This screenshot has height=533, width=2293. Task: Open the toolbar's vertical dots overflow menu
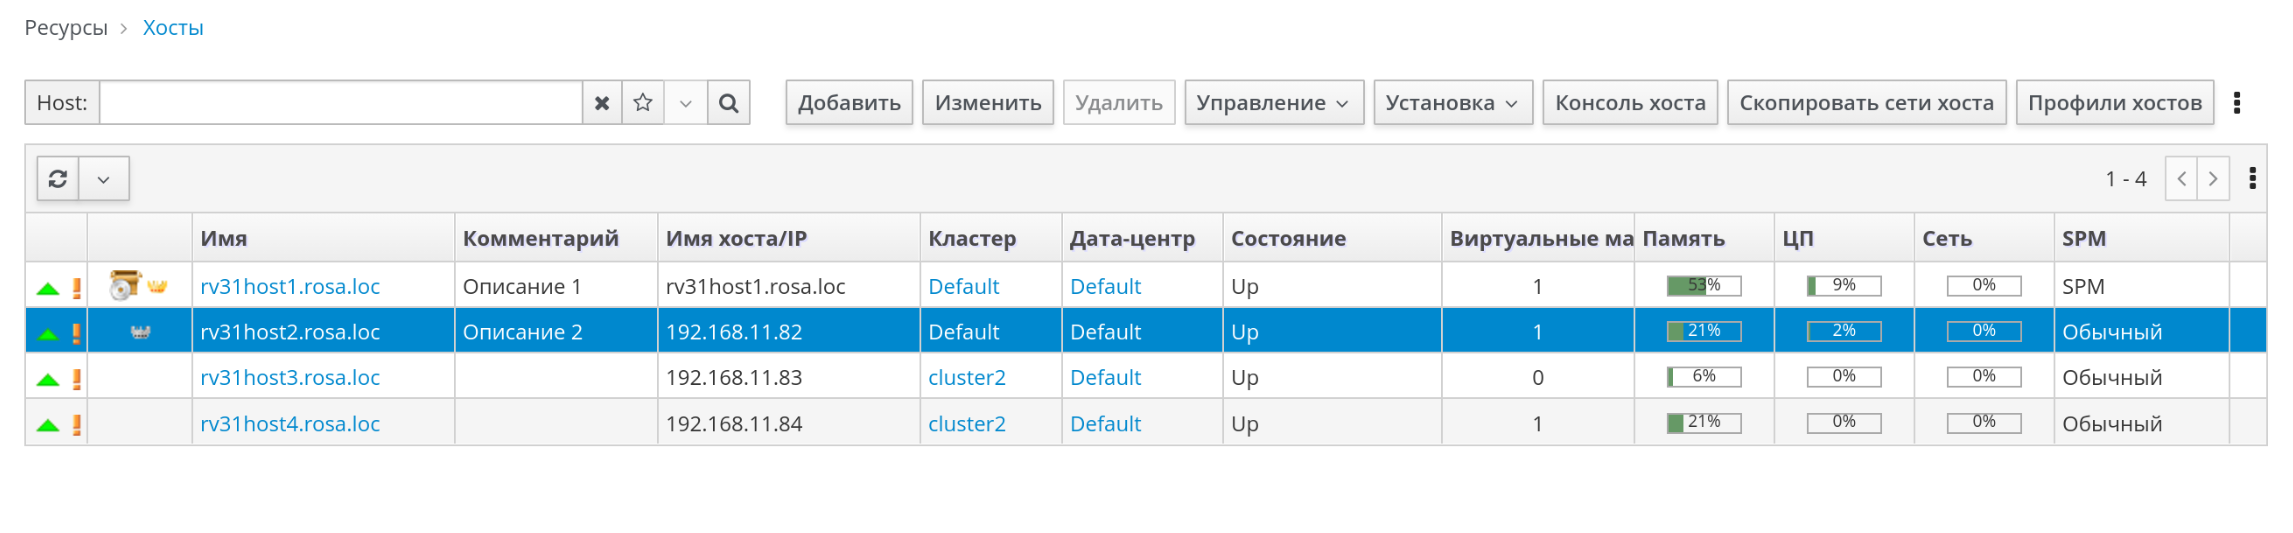[2237, 103]
